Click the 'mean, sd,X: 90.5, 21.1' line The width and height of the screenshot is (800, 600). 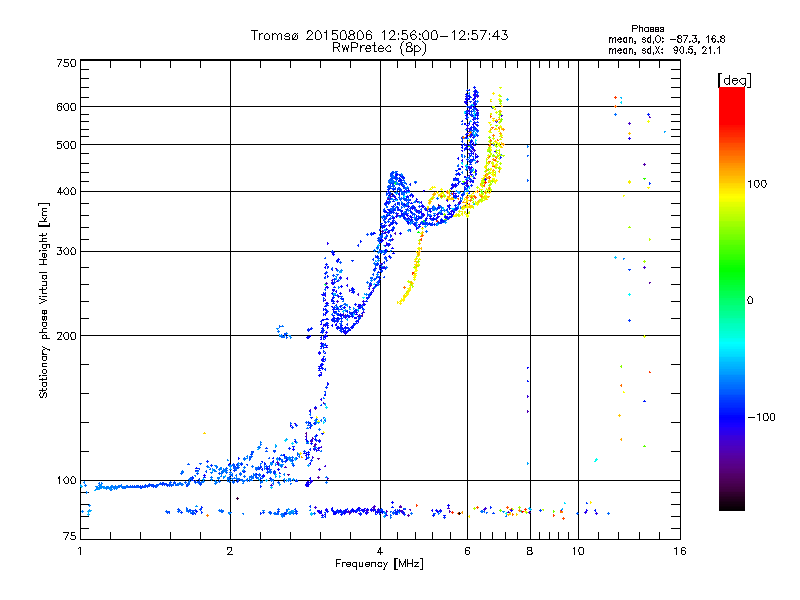pyautogui.click(x=664, y=50)
